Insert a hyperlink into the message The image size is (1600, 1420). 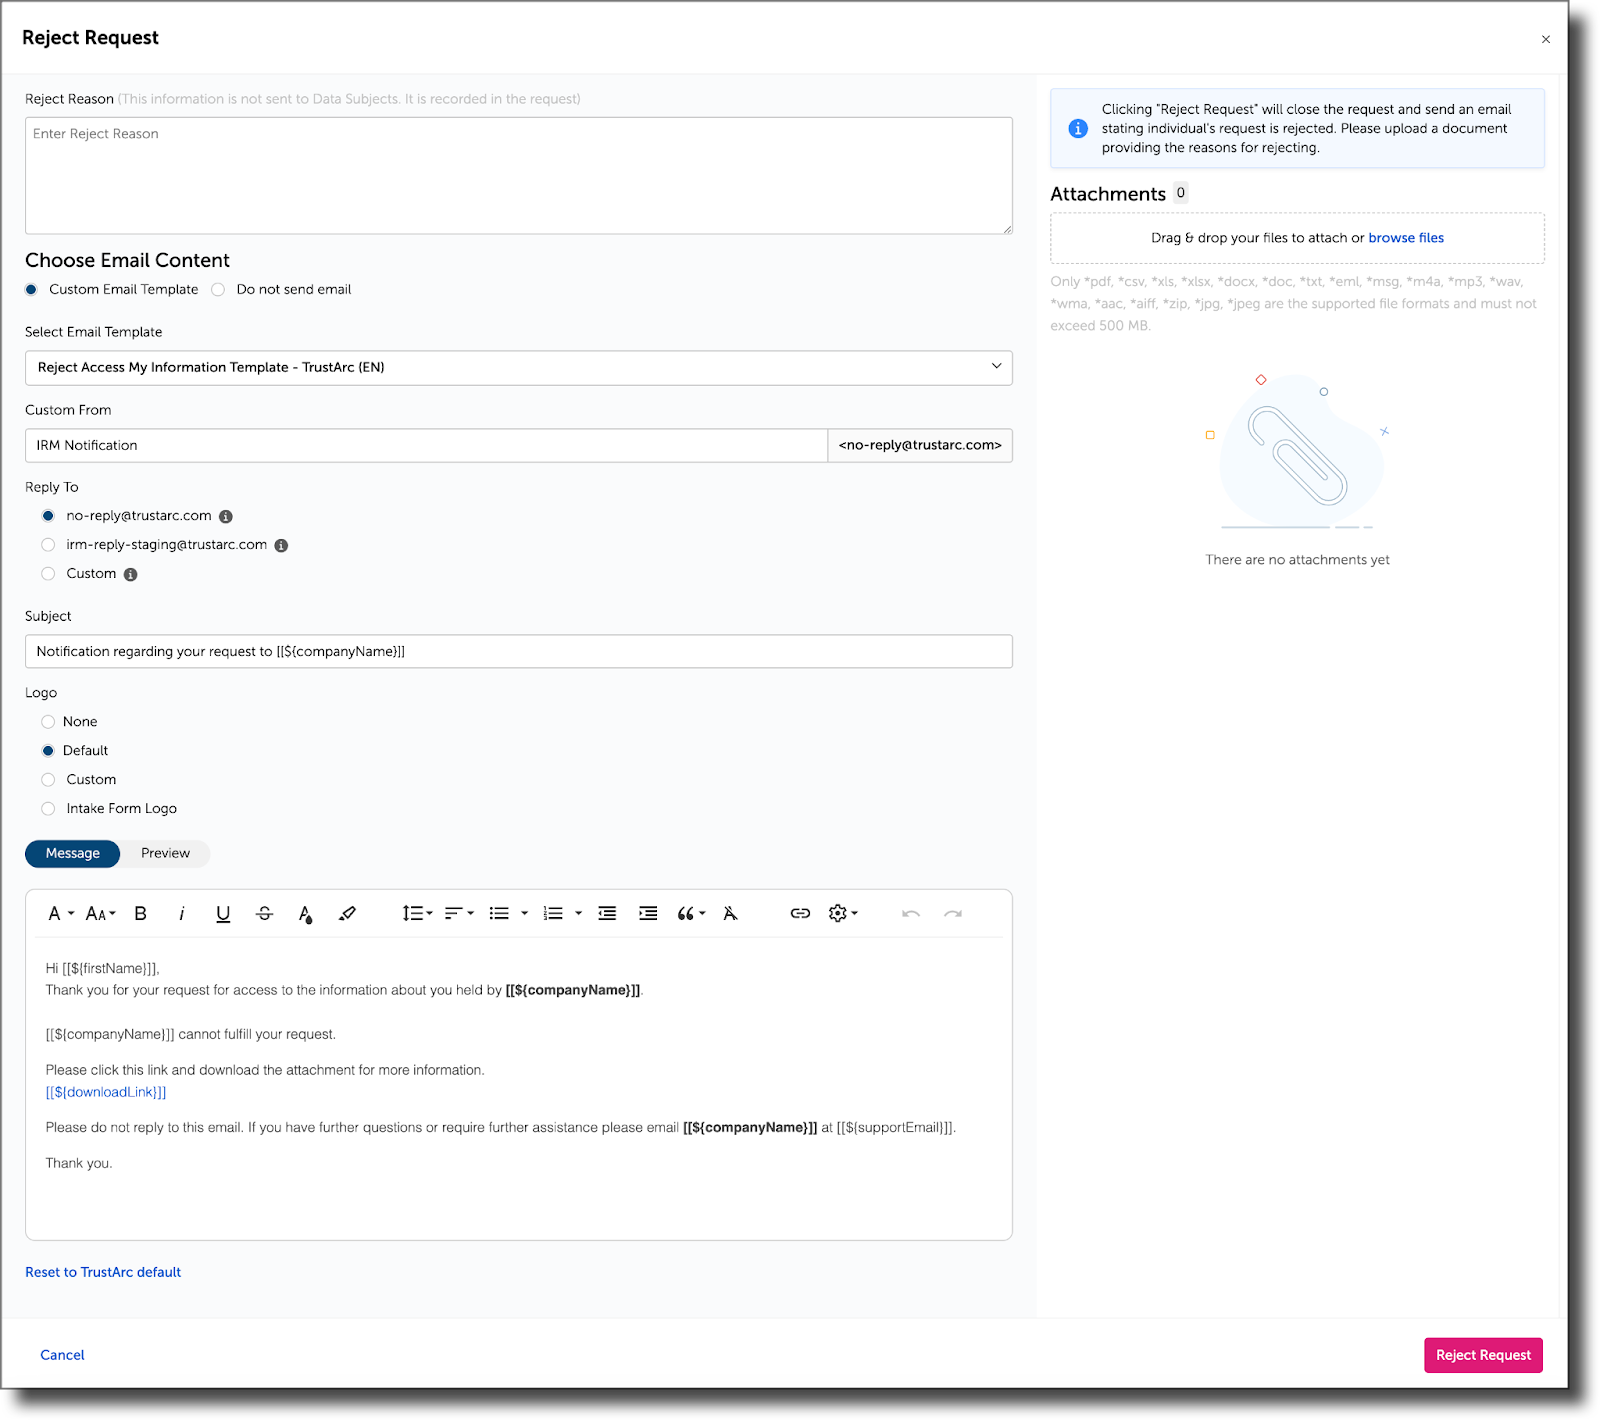[800, 913]
